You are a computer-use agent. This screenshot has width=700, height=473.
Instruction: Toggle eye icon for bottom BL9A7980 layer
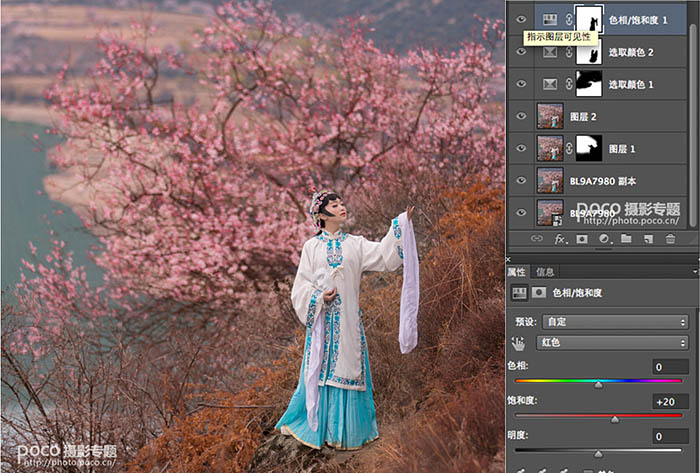pyautogui.click(x=521, y=212)
